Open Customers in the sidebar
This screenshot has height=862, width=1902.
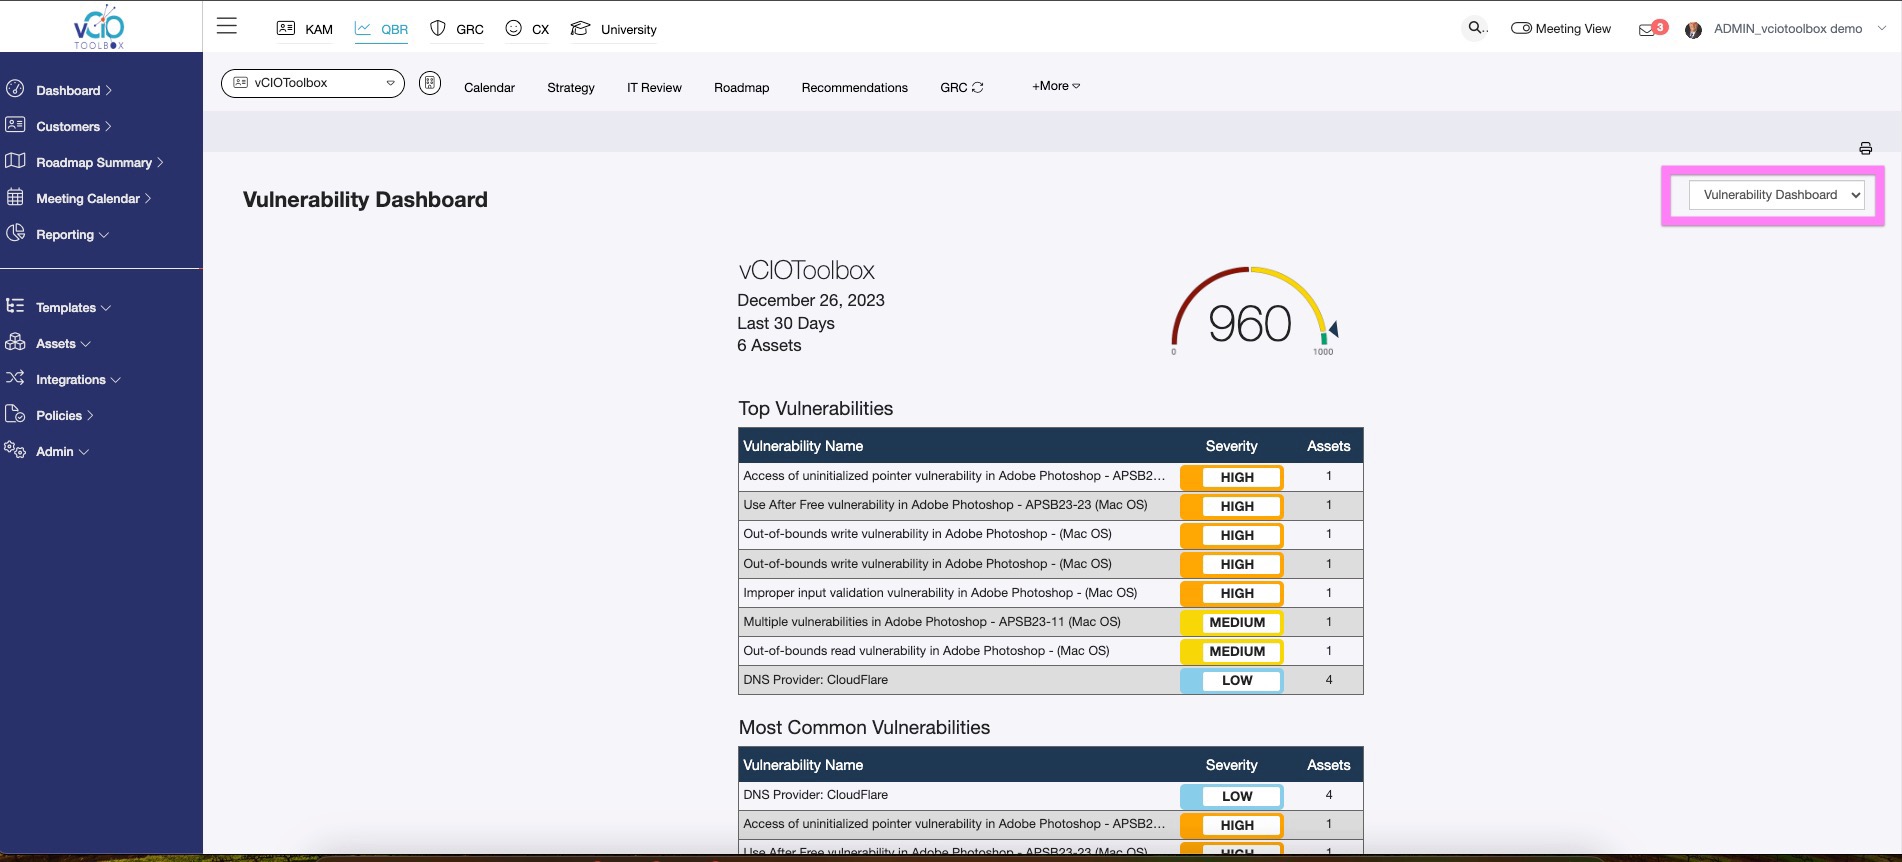click(x=74, y=126)
